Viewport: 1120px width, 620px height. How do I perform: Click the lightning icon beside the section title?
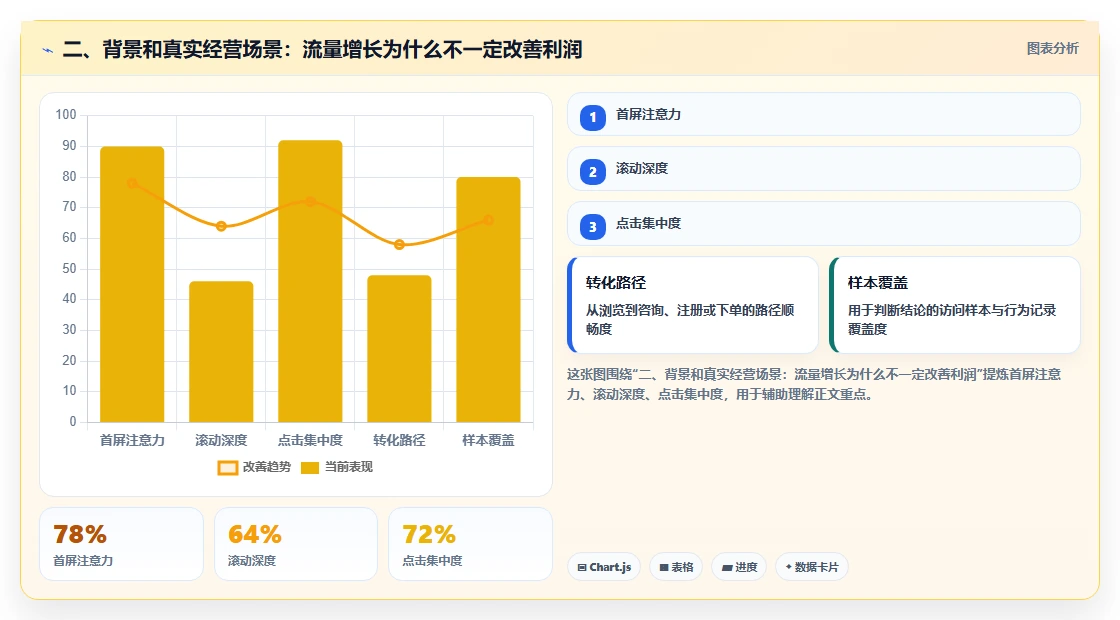(48, 51)
